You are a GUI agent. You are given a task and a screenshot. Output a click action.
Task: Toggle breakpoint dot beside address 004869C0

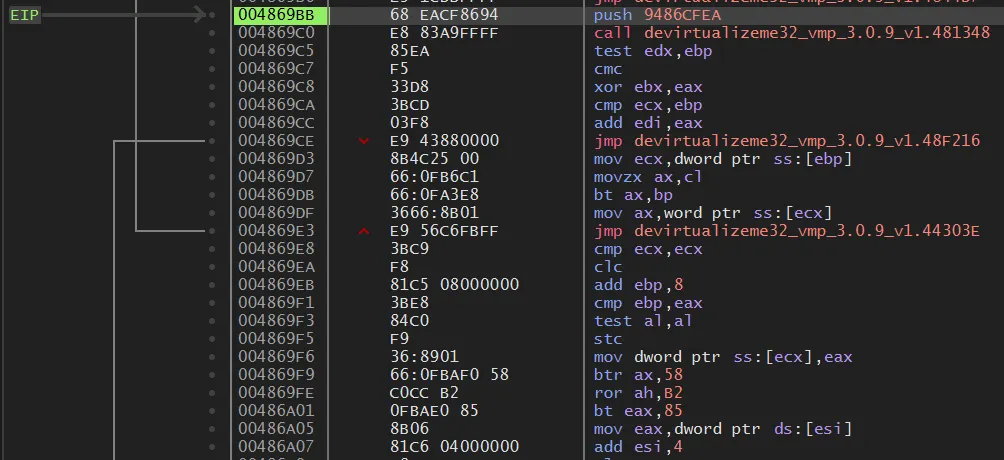click(x=211, y=33)
